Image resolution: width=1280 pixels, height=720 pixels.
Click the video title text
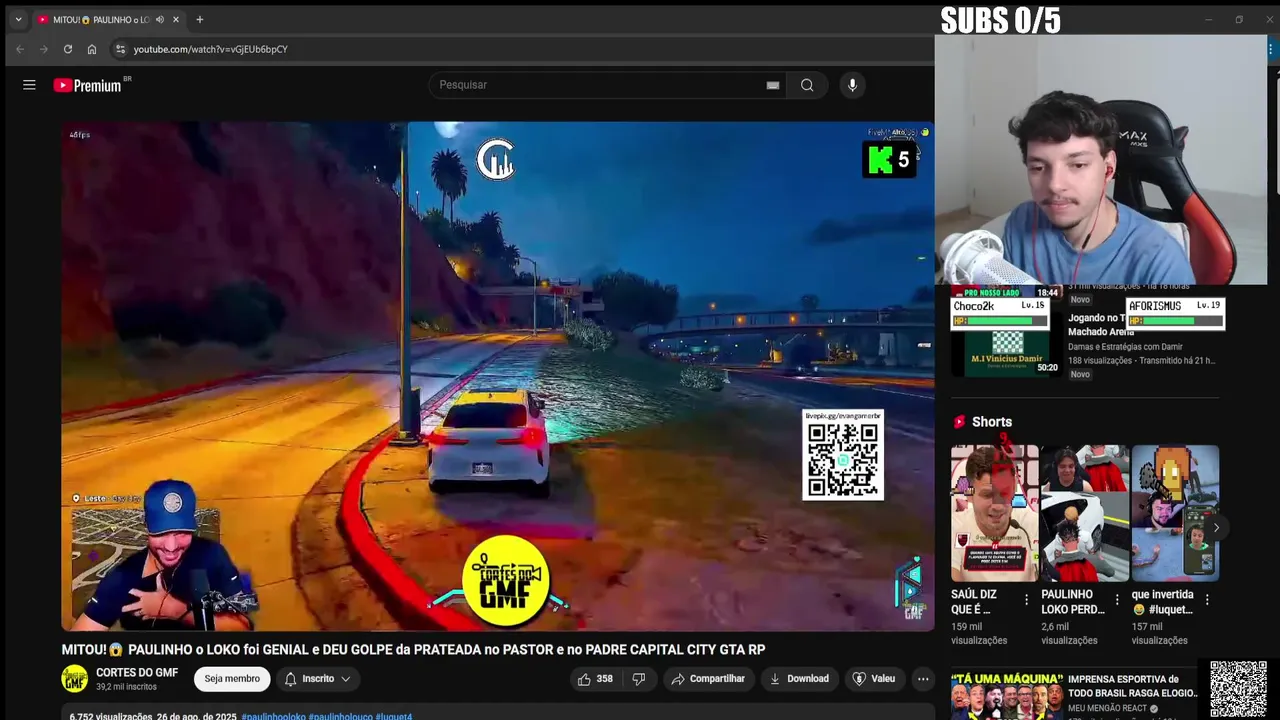click(x=413, y=650)
